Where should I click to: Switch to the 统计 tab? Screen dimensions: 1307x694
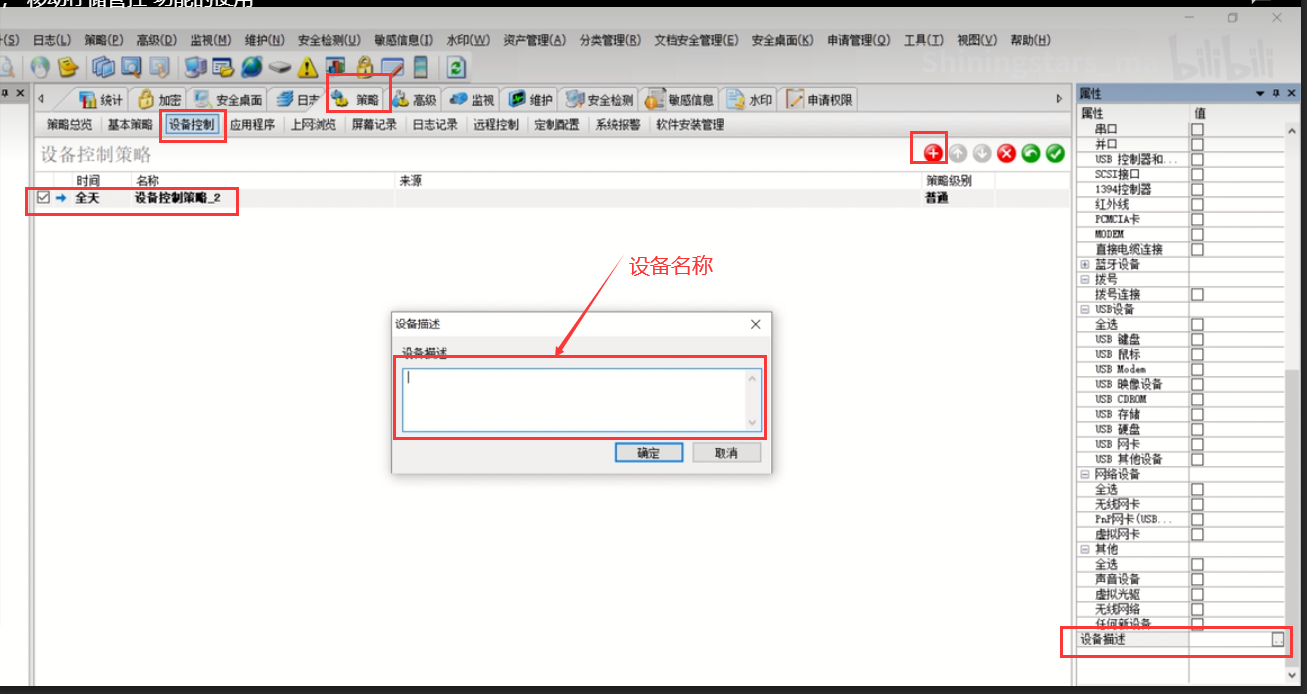coord(101,99)
